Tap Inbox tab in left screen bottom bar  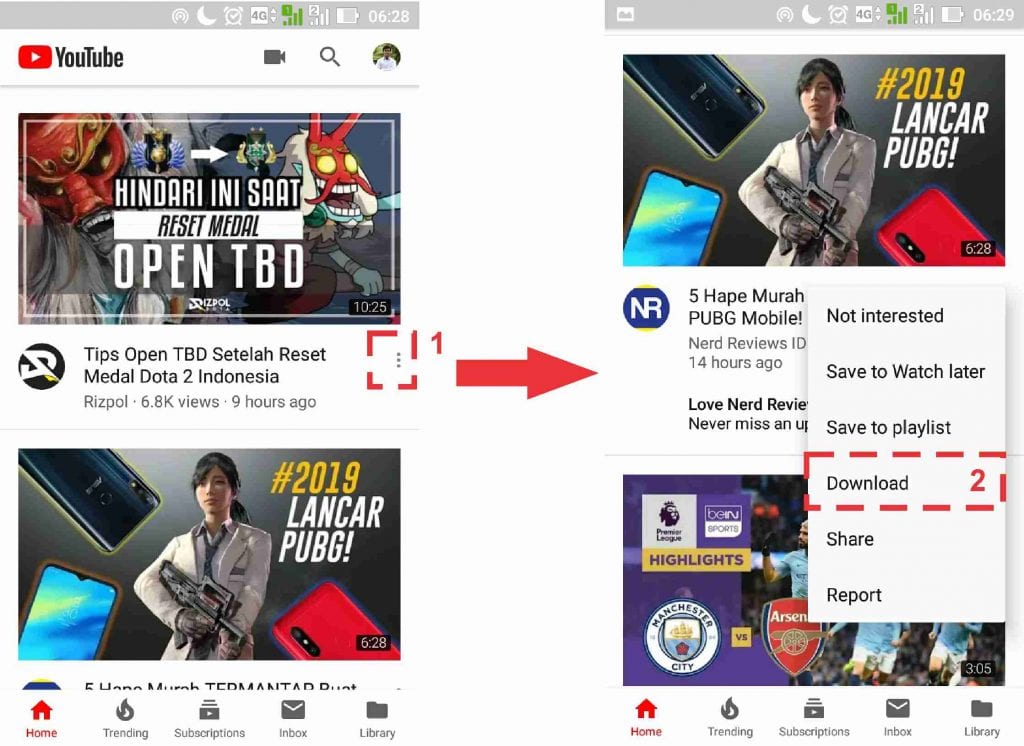click(x=293, y=719)
